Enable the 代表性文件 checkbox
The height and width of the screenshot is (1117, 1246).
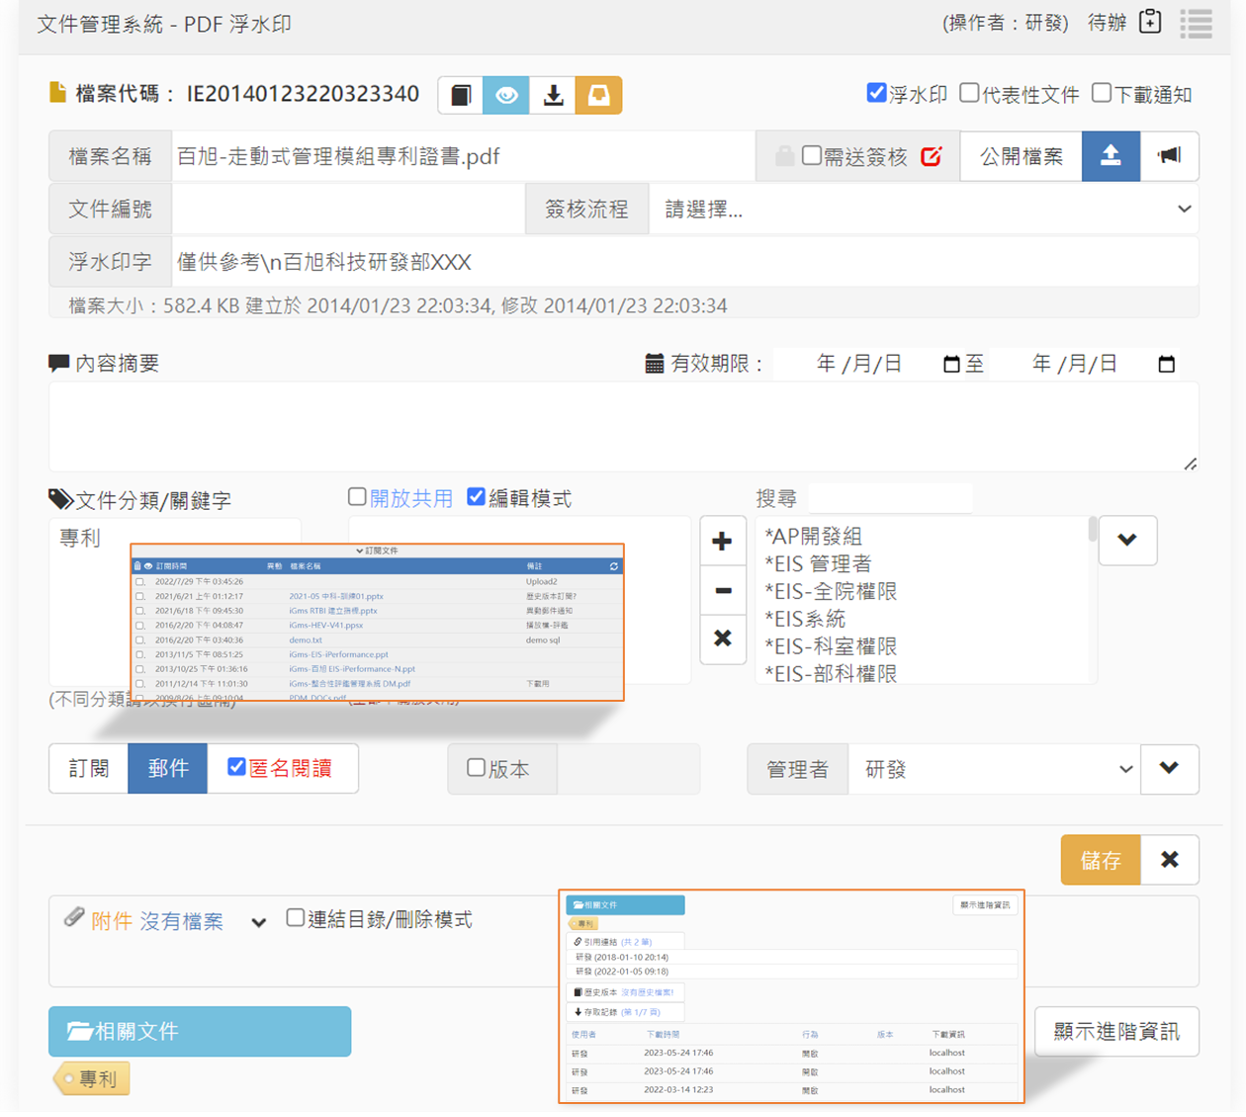[x=969, y=93]
